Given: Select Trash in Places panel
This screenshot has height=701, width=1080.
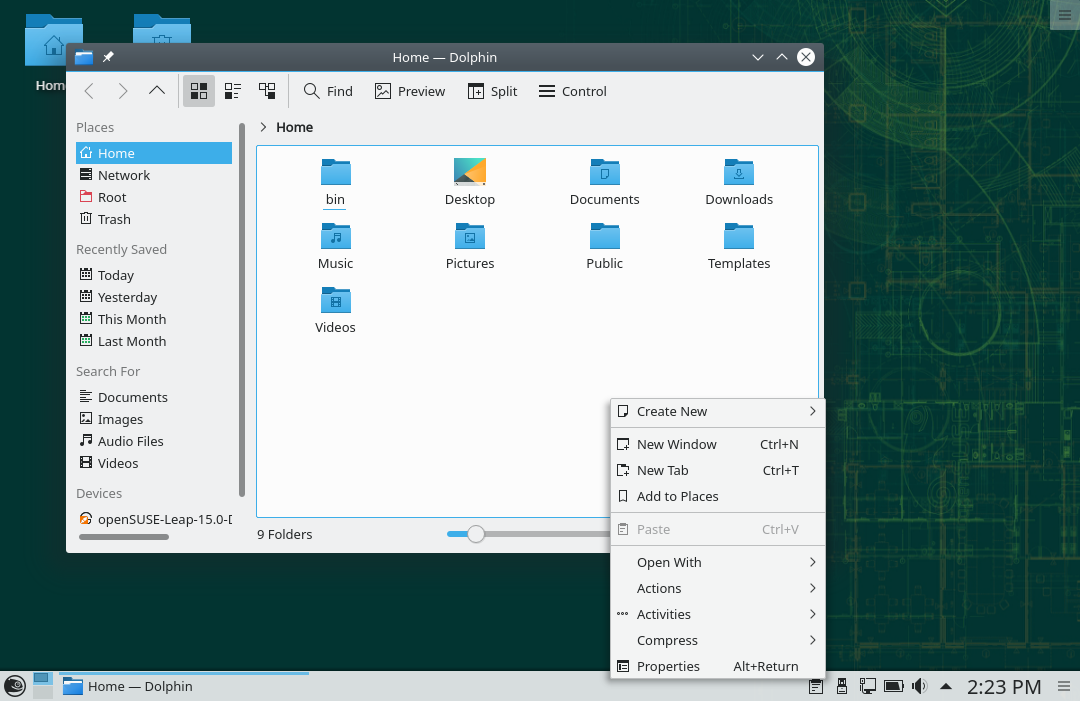Looking at the screenshot, I should (114, 219).
